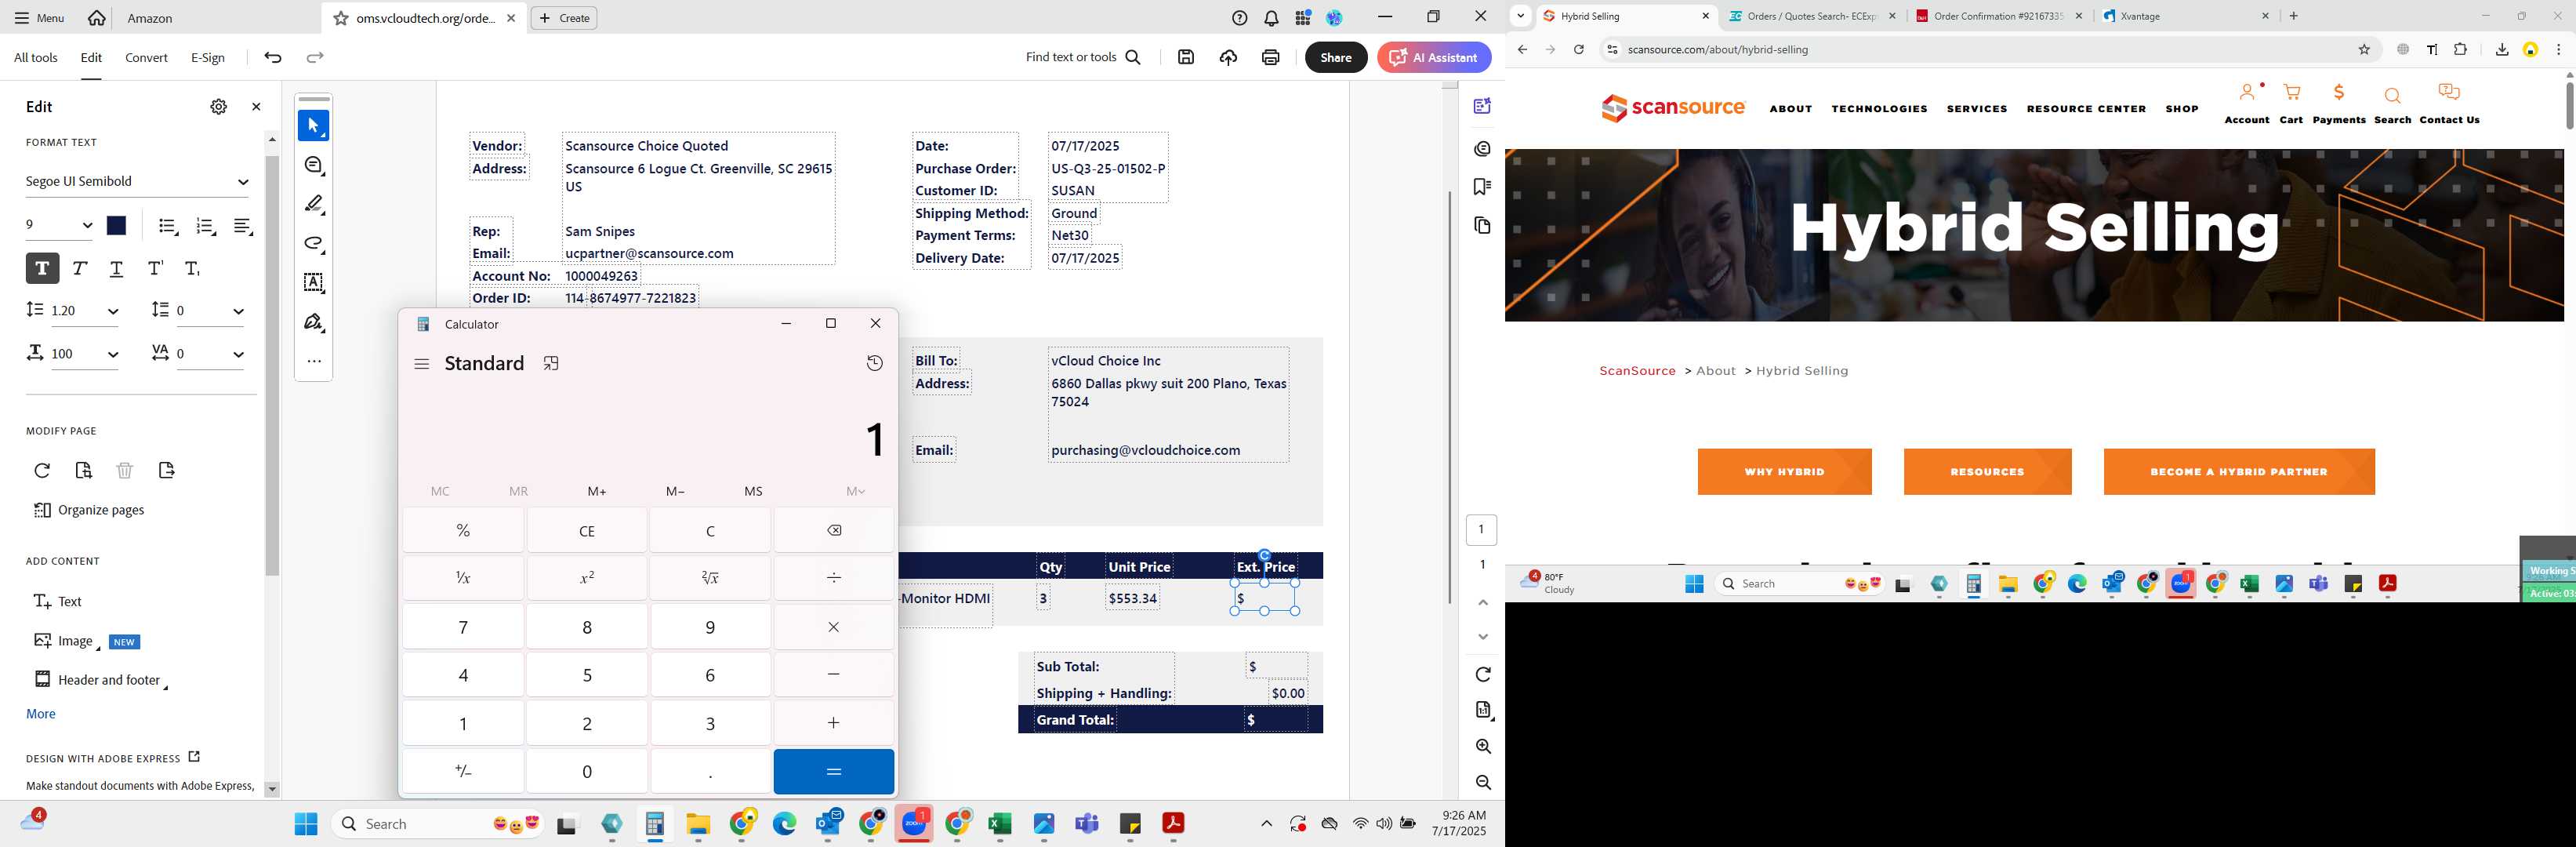
Task: Rotate the page in Modify Page
Action: pyautogui.click(x=42, y=470)
